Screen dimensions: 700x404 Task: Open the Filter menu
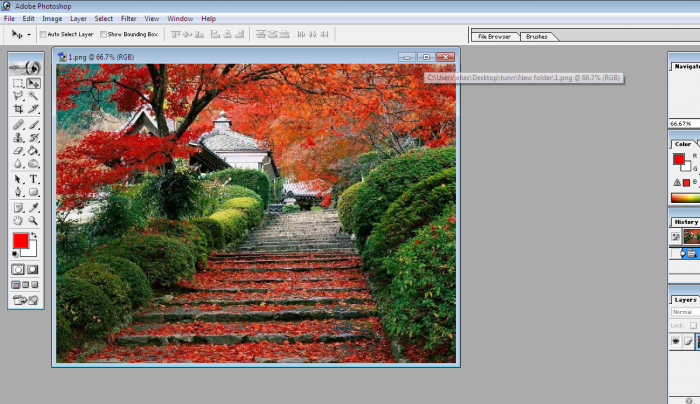pyautogui.click(x=129, y=18)
